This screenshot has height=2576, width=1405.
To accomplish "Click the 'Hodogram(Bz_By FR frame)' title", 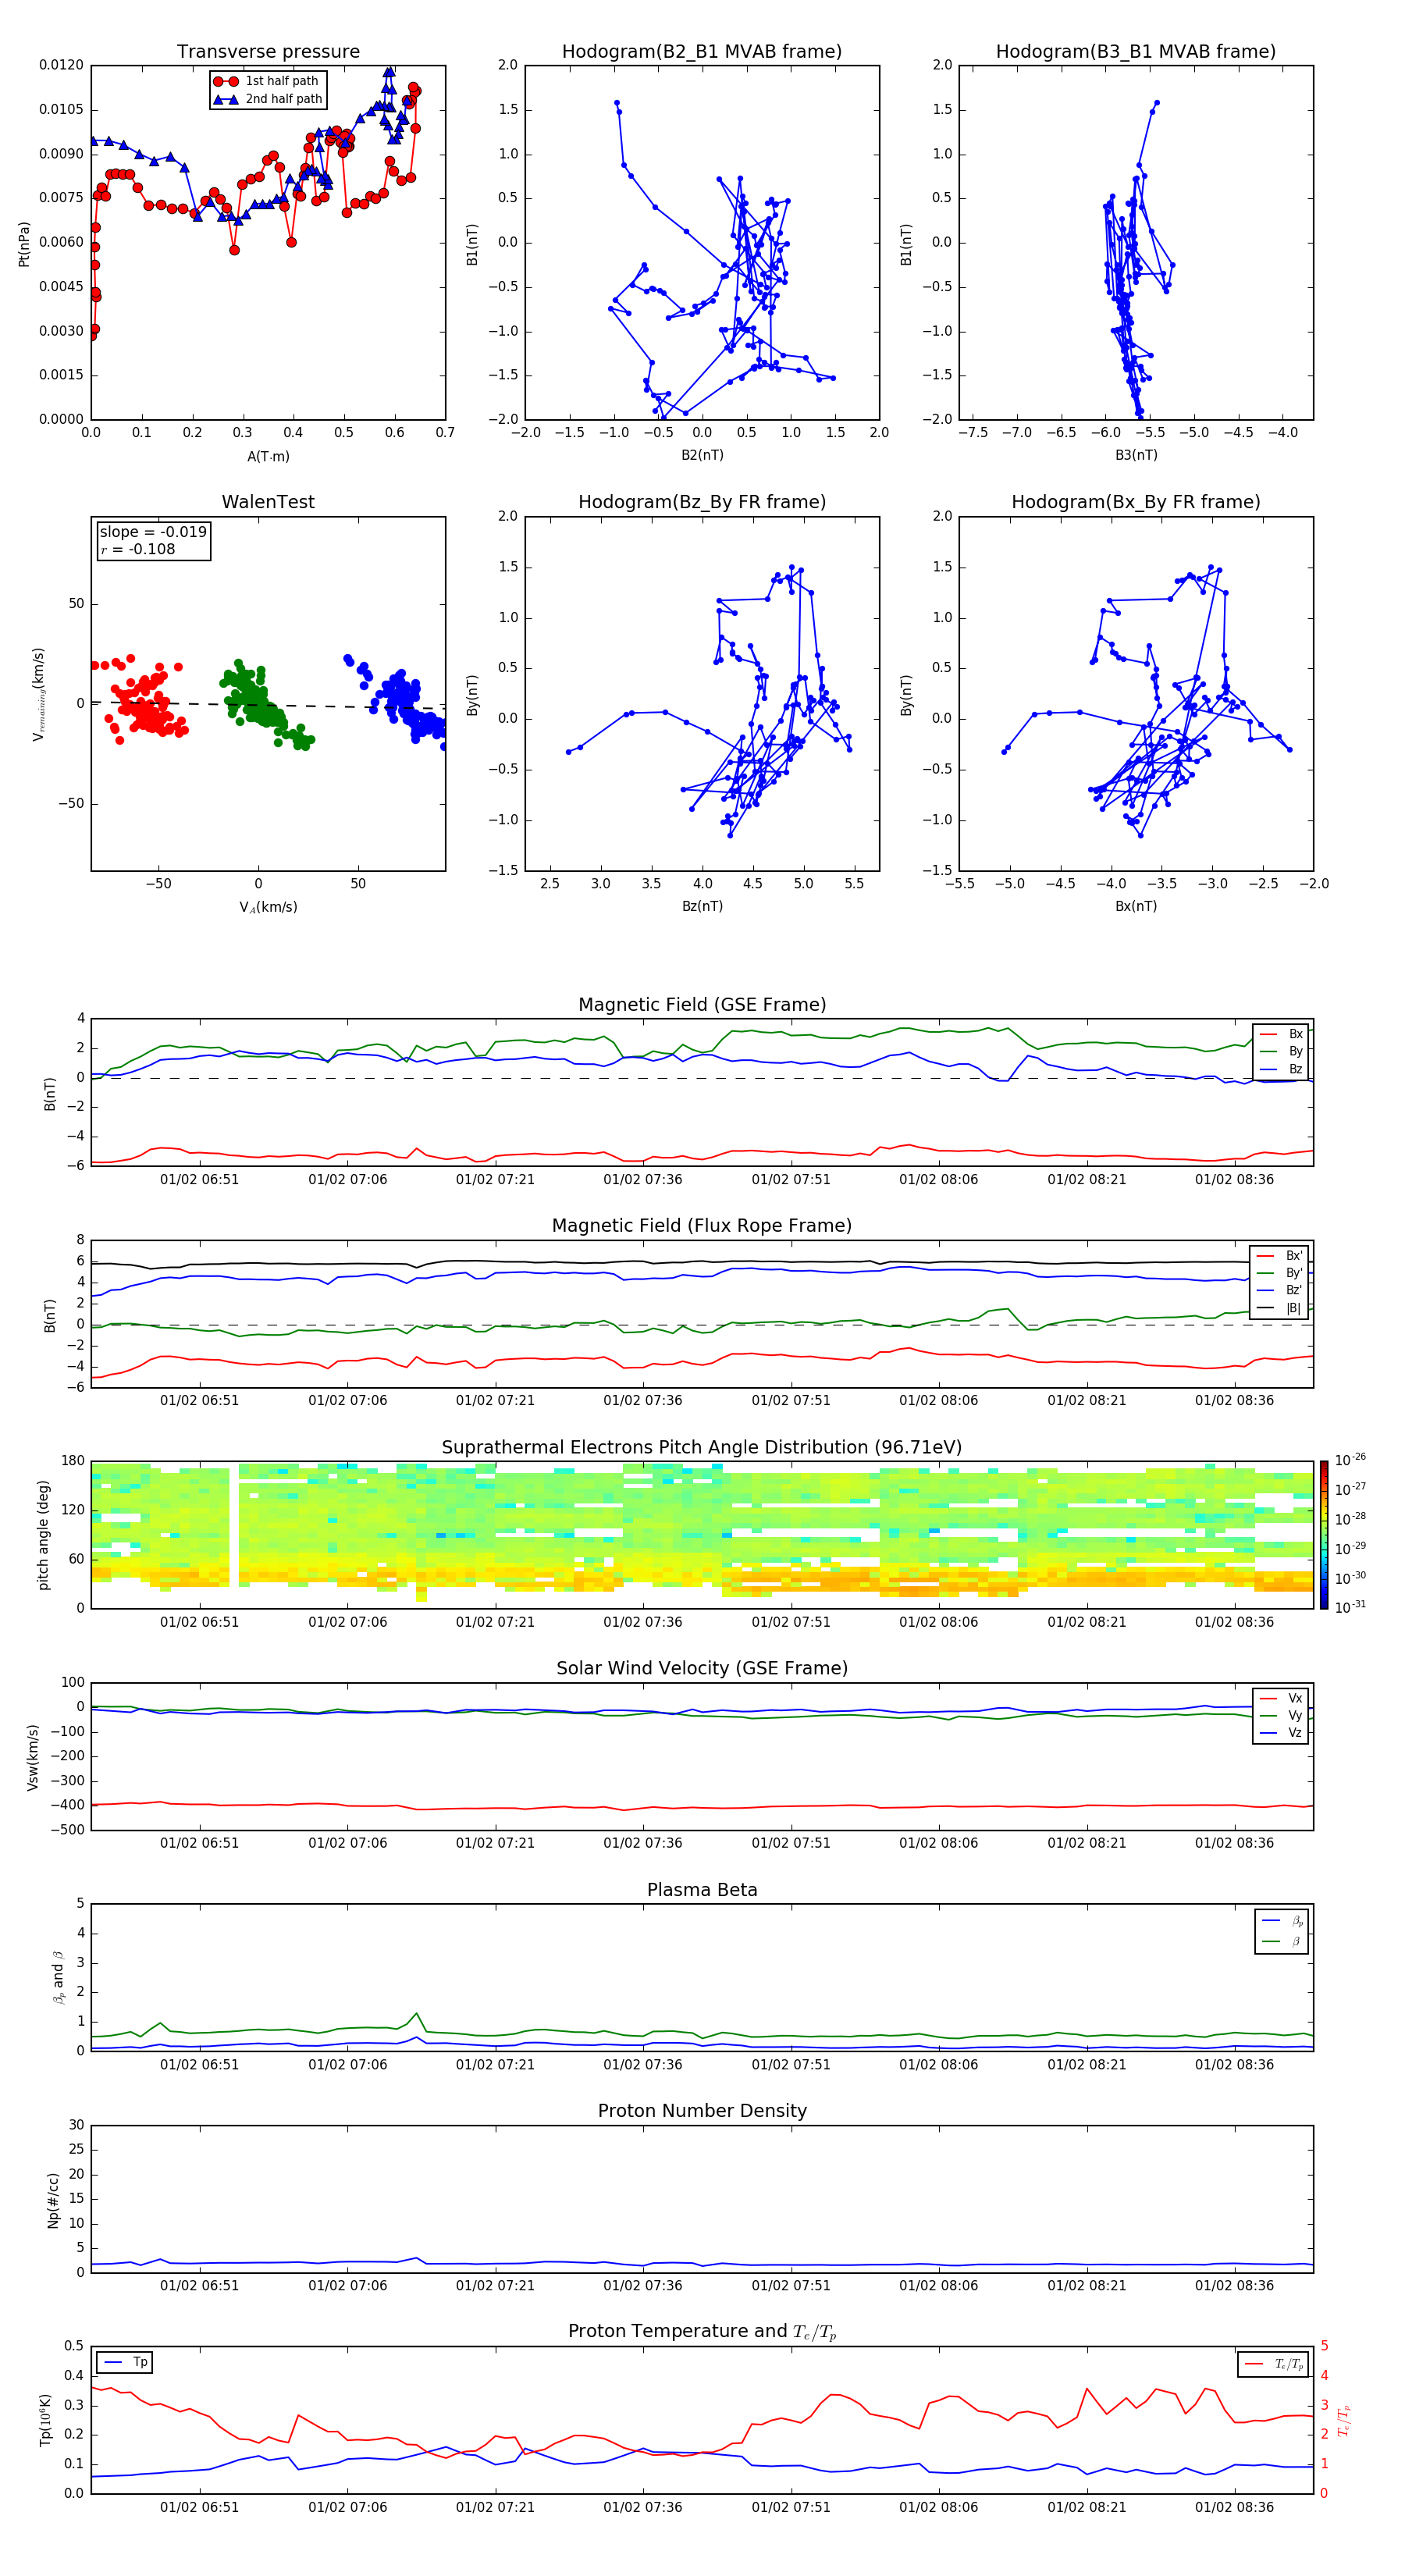I will coord(702,502).
